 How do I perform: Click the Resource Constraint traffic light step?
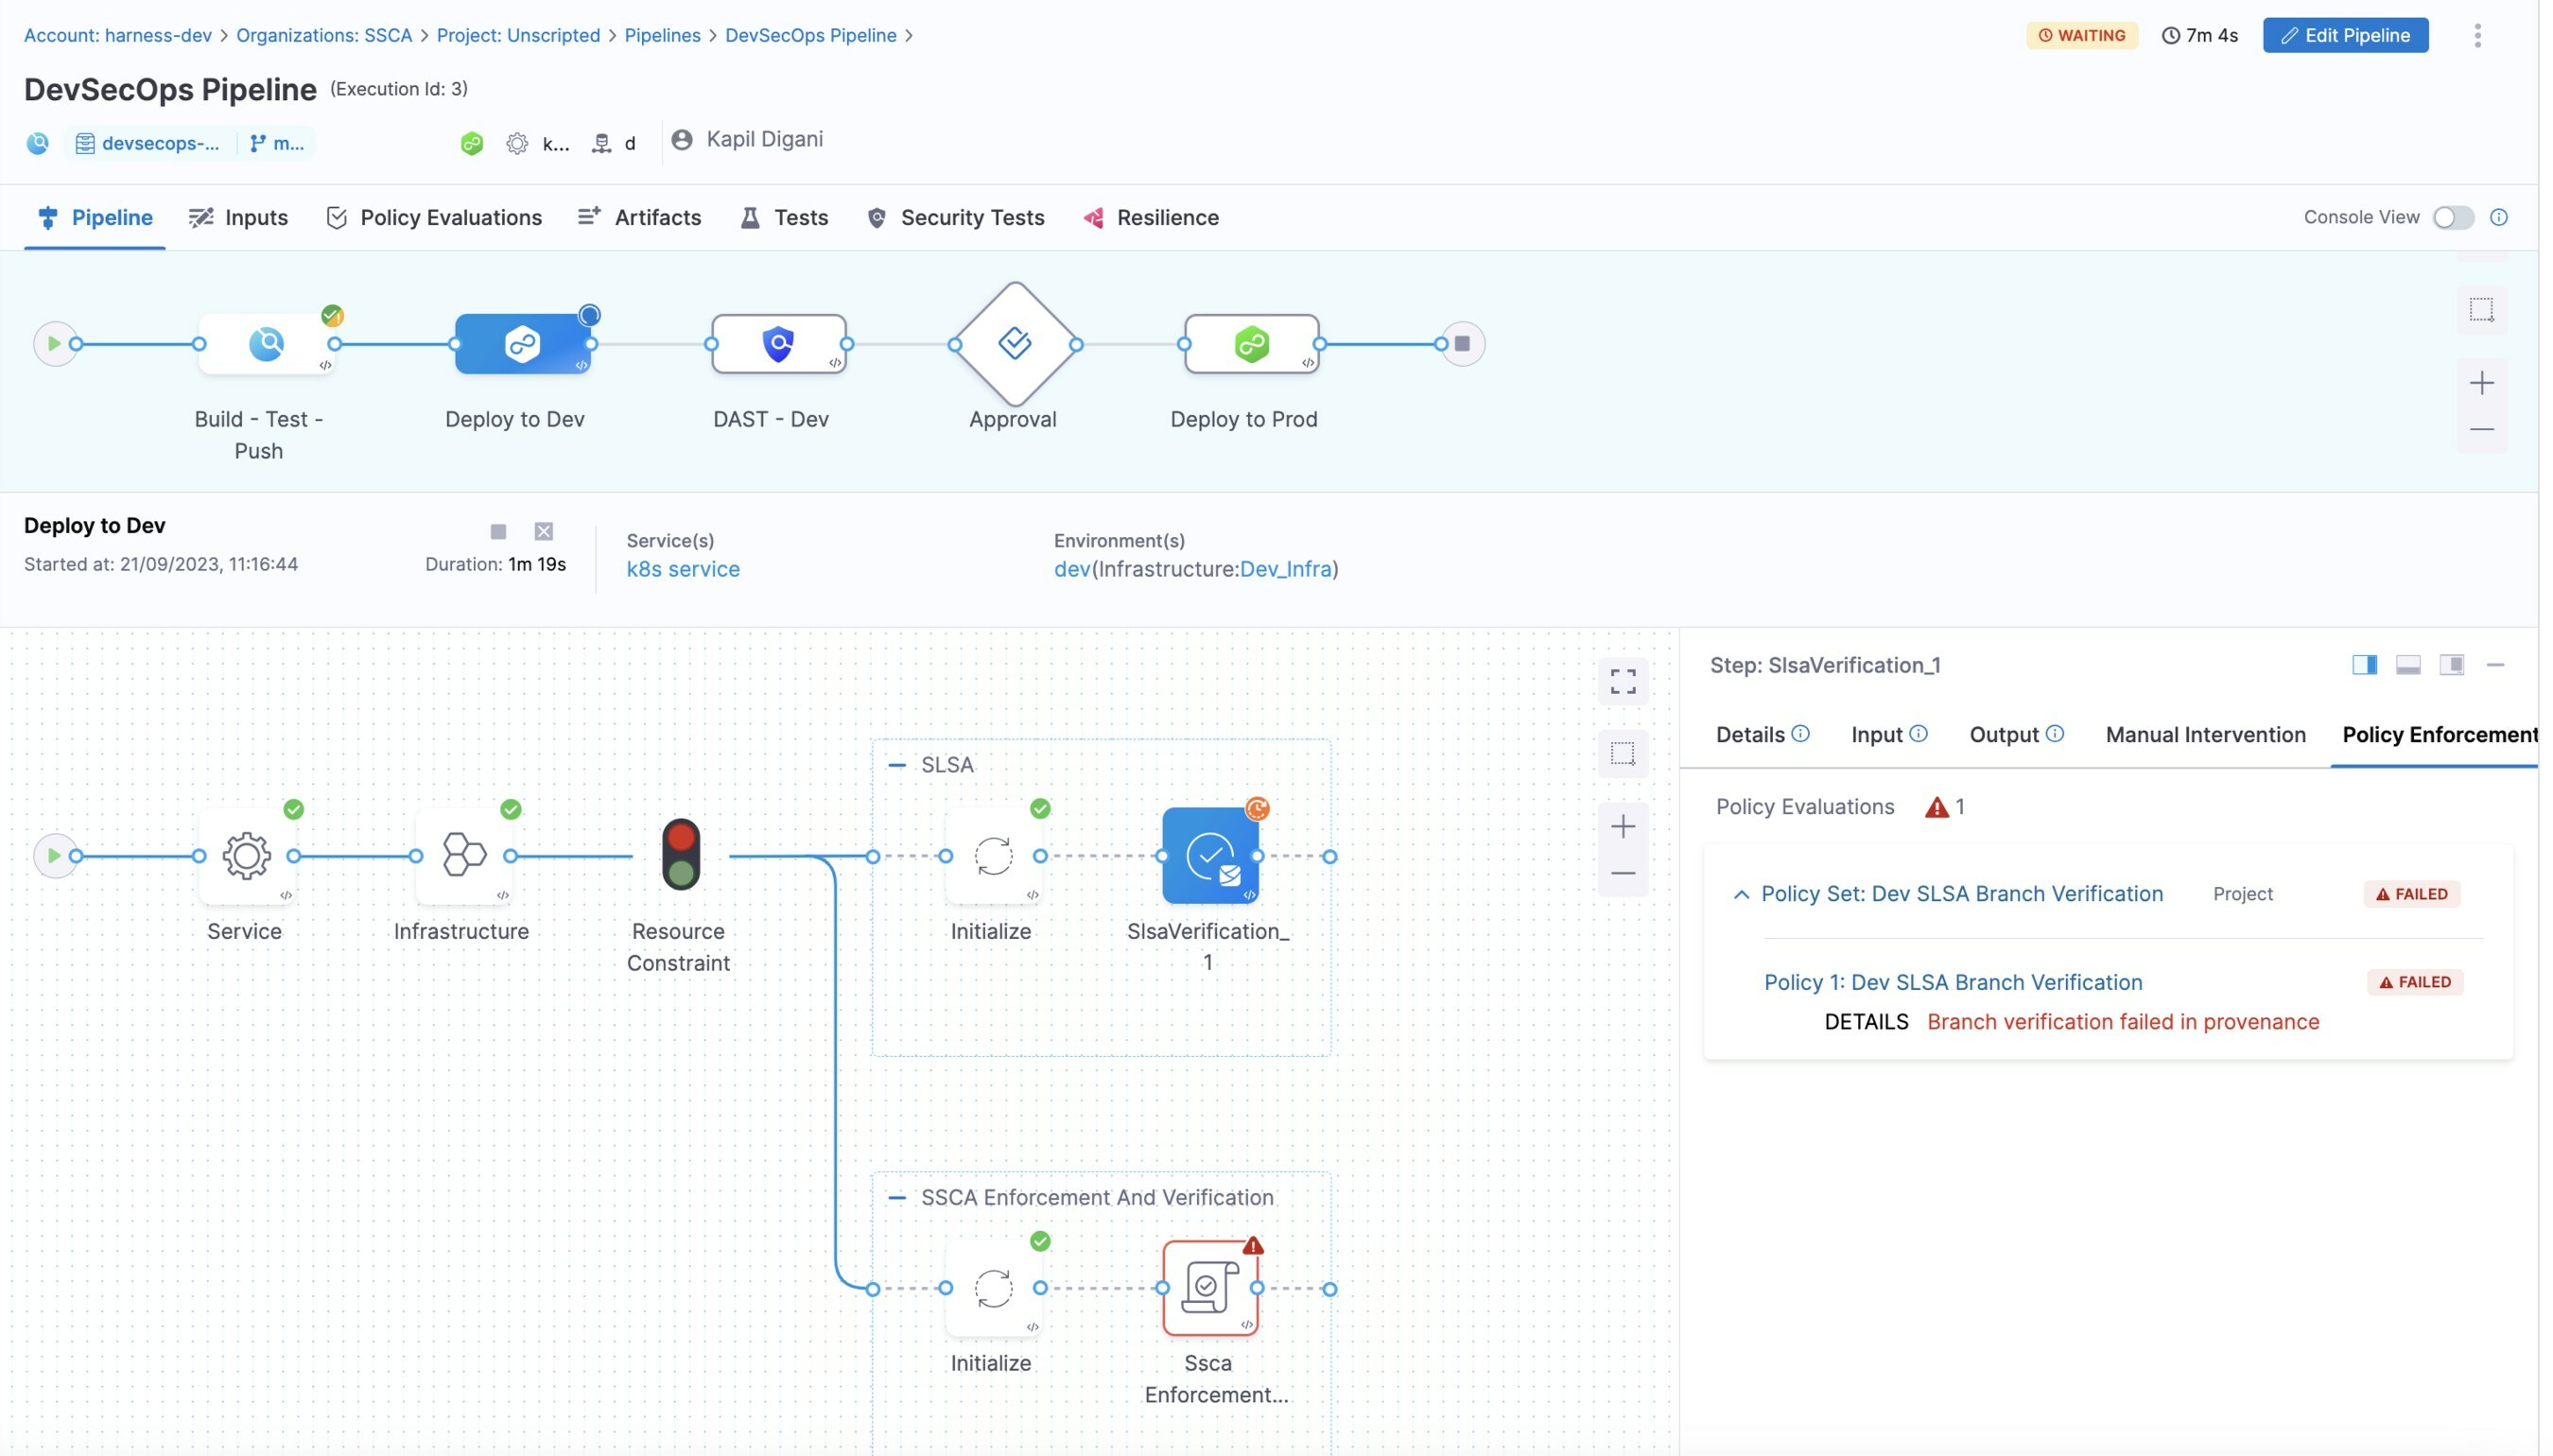point(681,855)
